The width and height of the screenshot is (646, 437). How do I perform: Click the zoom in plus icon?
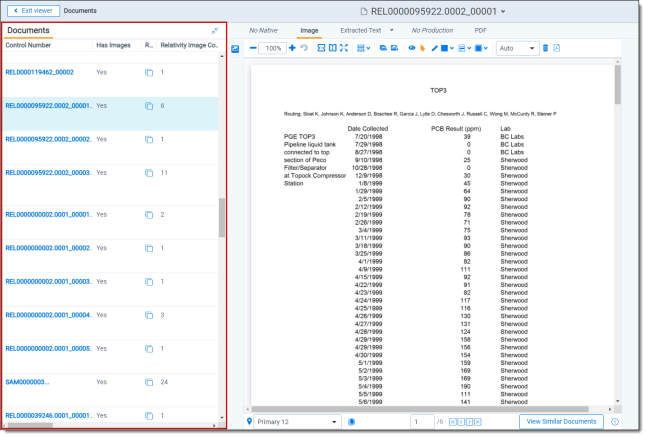coord(292,48)
